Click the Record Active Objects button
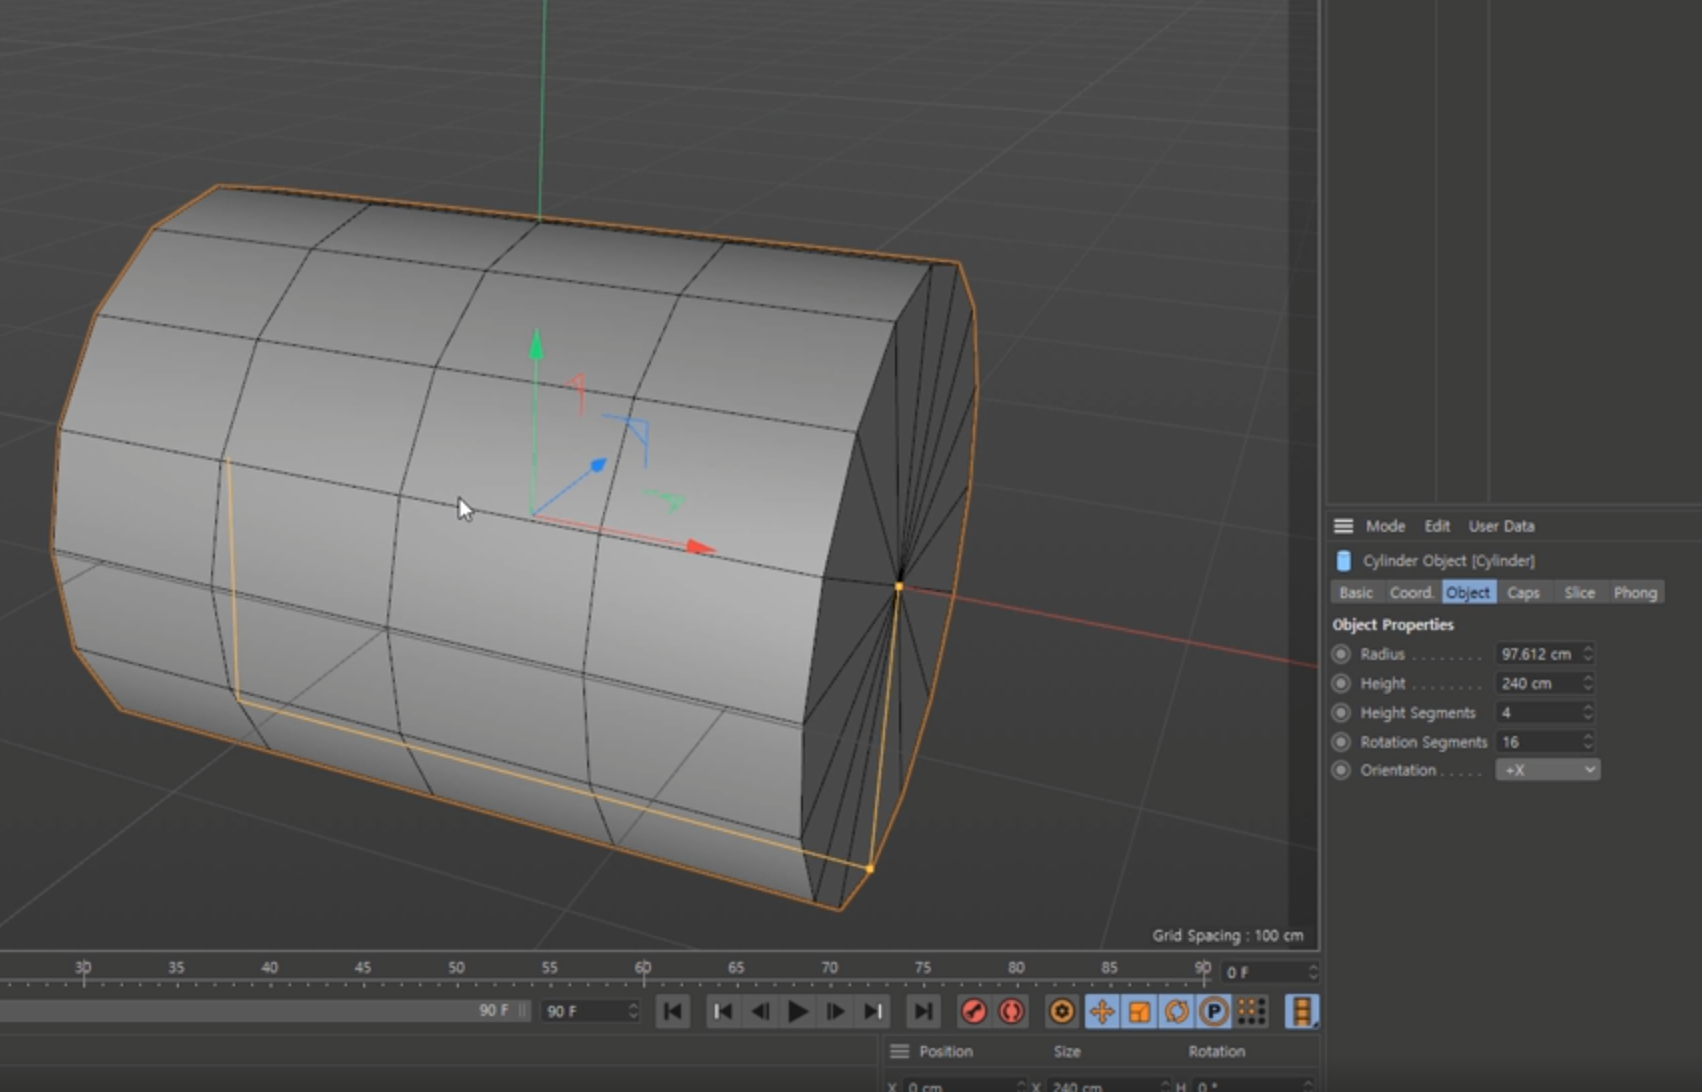Screen dimensions: 1702x1092 973,1011
